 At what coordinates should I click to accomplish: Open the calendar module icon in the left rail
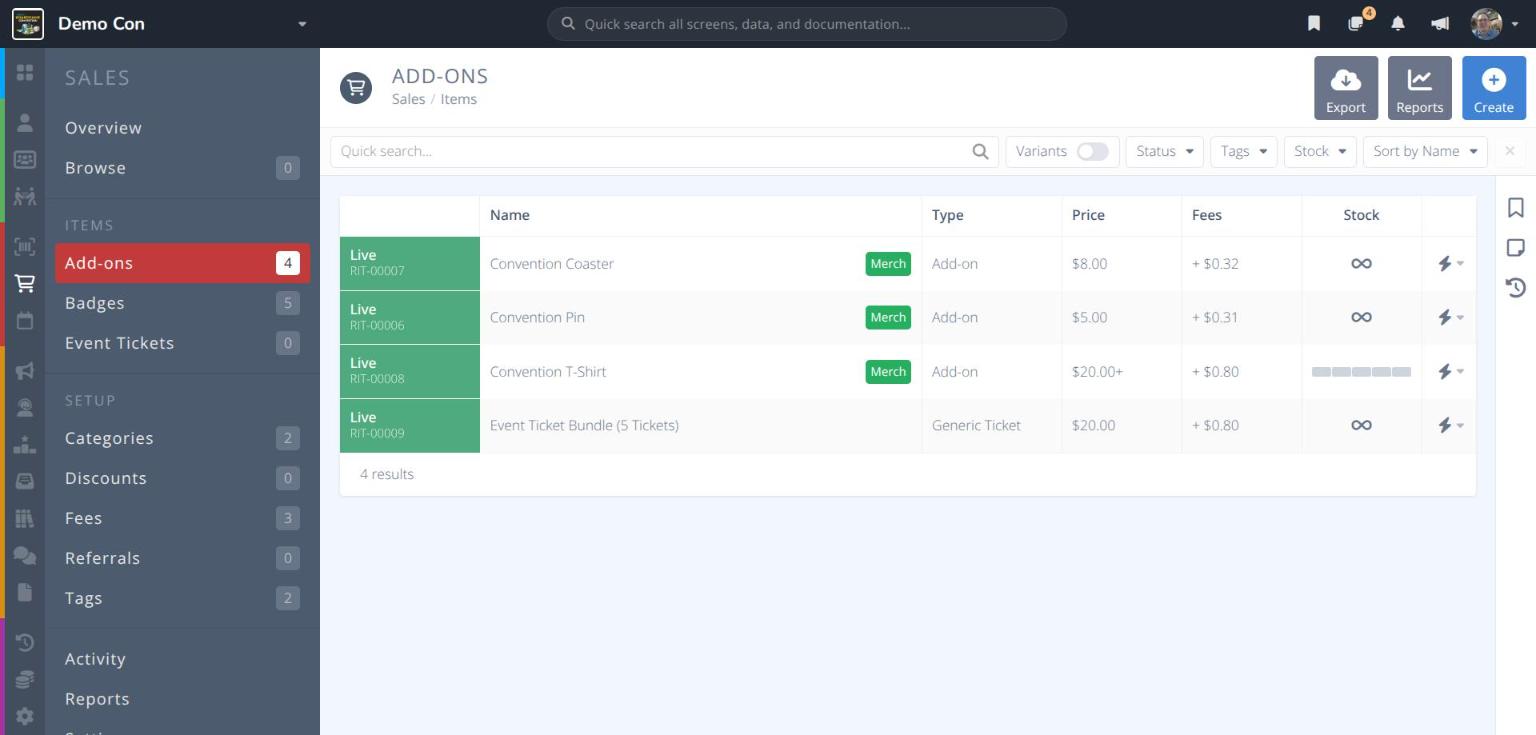25,321
